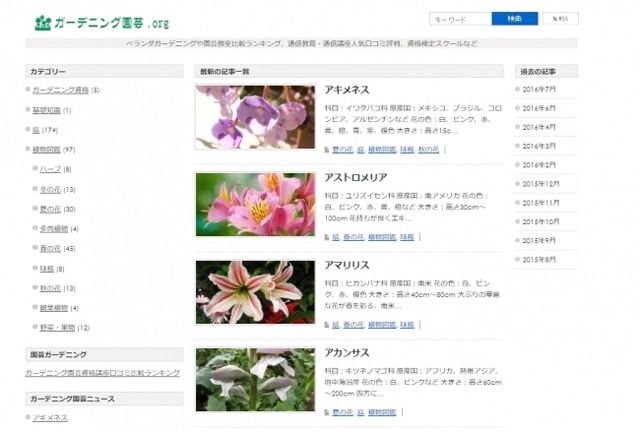Select 秋の花 tag under アキメネス

coord(429,150)
